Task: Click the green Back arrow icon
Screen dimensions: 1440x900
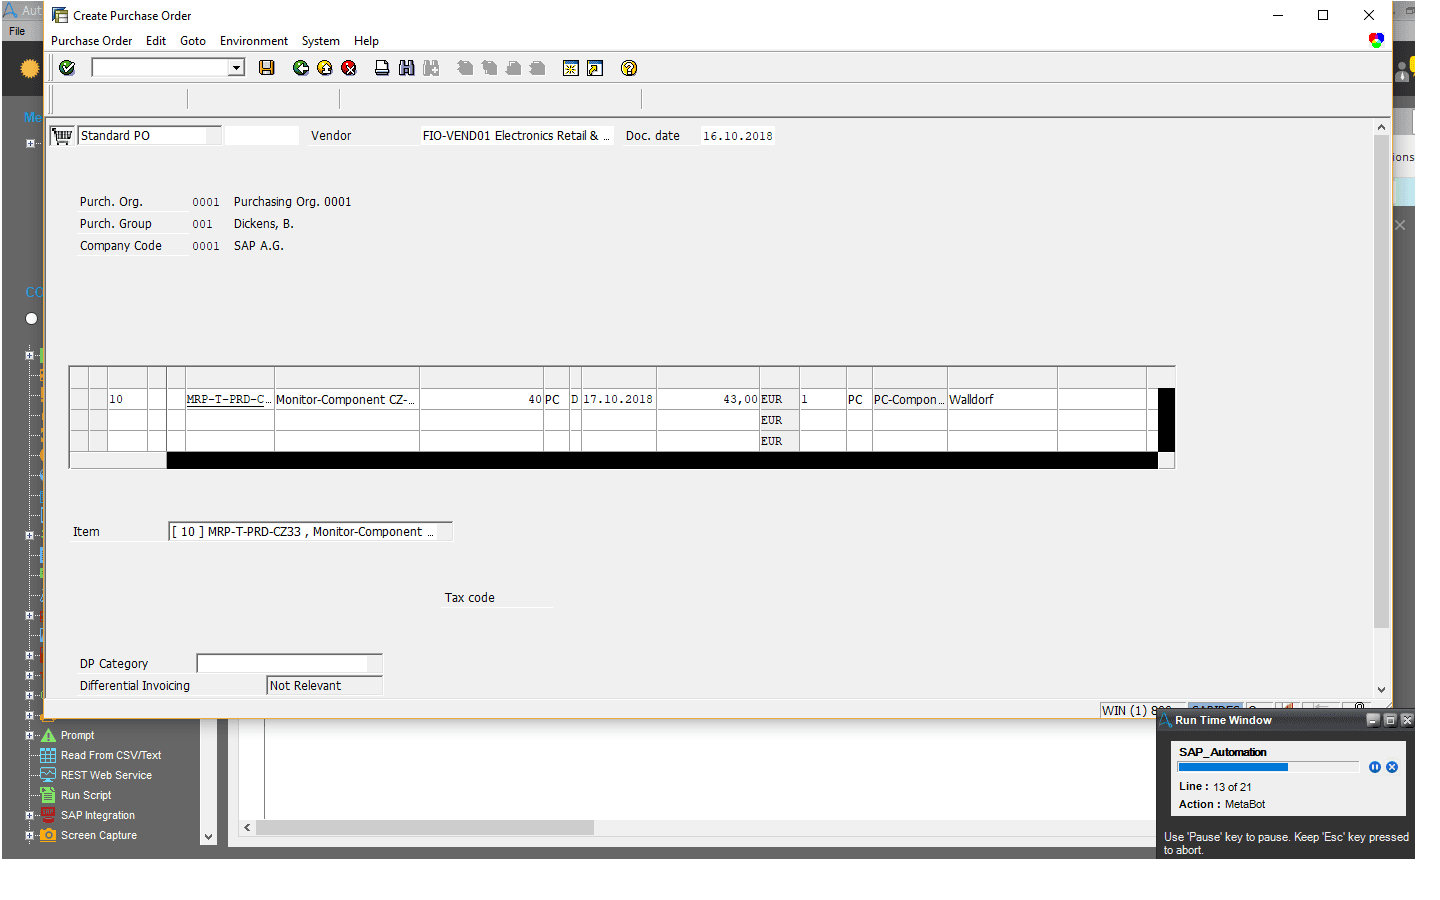Action: pyautogui.click(x=301, y=68)
